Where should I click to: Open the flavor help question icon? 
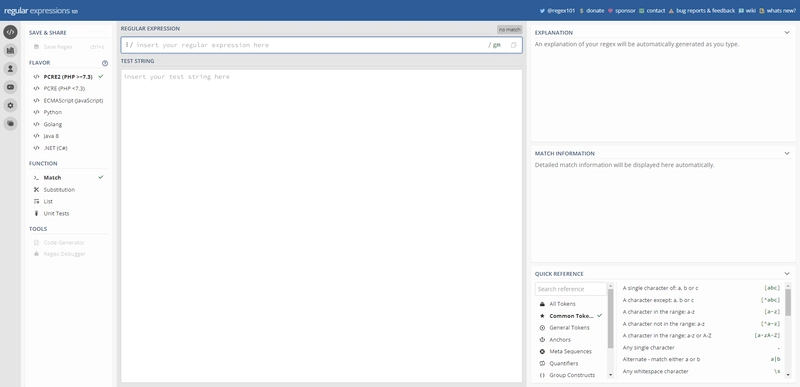pos(105,63)
